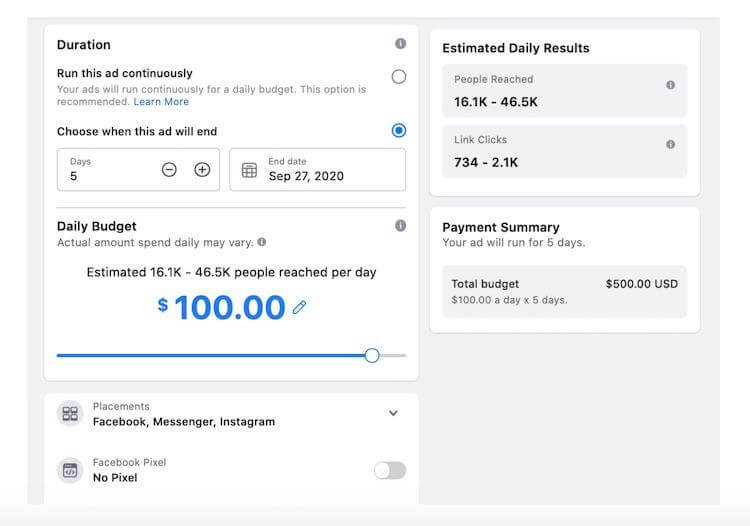750x526 pixels.
Task: Increase days with the plus button
Action: pos(202,170)
